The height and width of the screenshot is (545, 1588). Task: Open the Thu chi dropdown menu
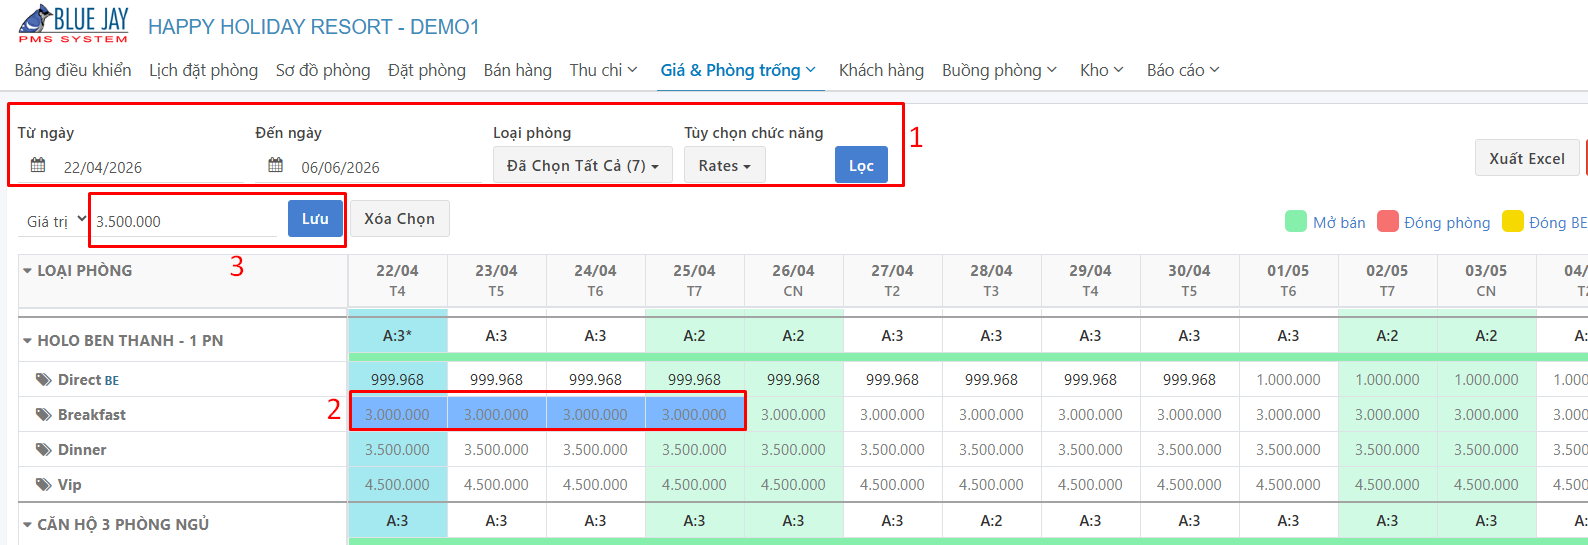tap(603, 70)
